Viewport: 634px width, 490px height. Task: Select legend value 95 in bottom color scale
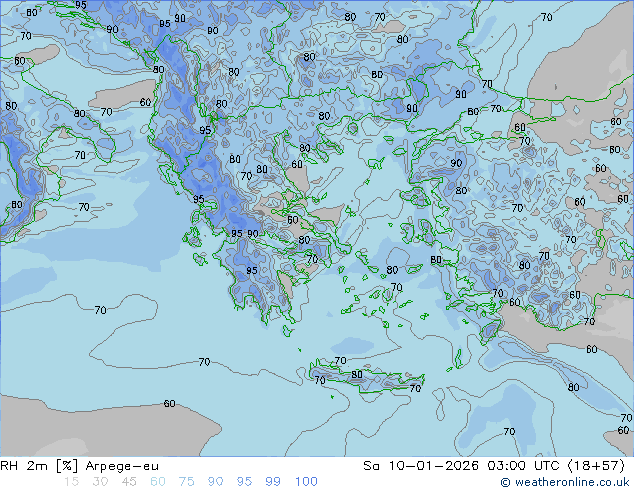(244, 482)
